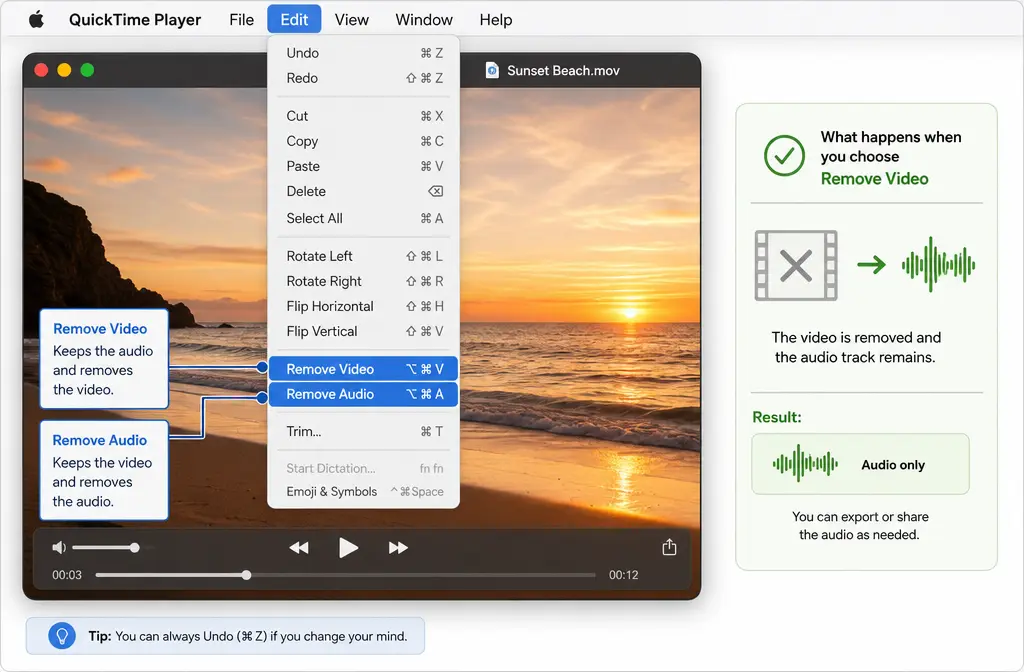The width and height of the screenshot is (1024, 672).
Task: Close the player window with red button
Action: click(x=41, y=70)
